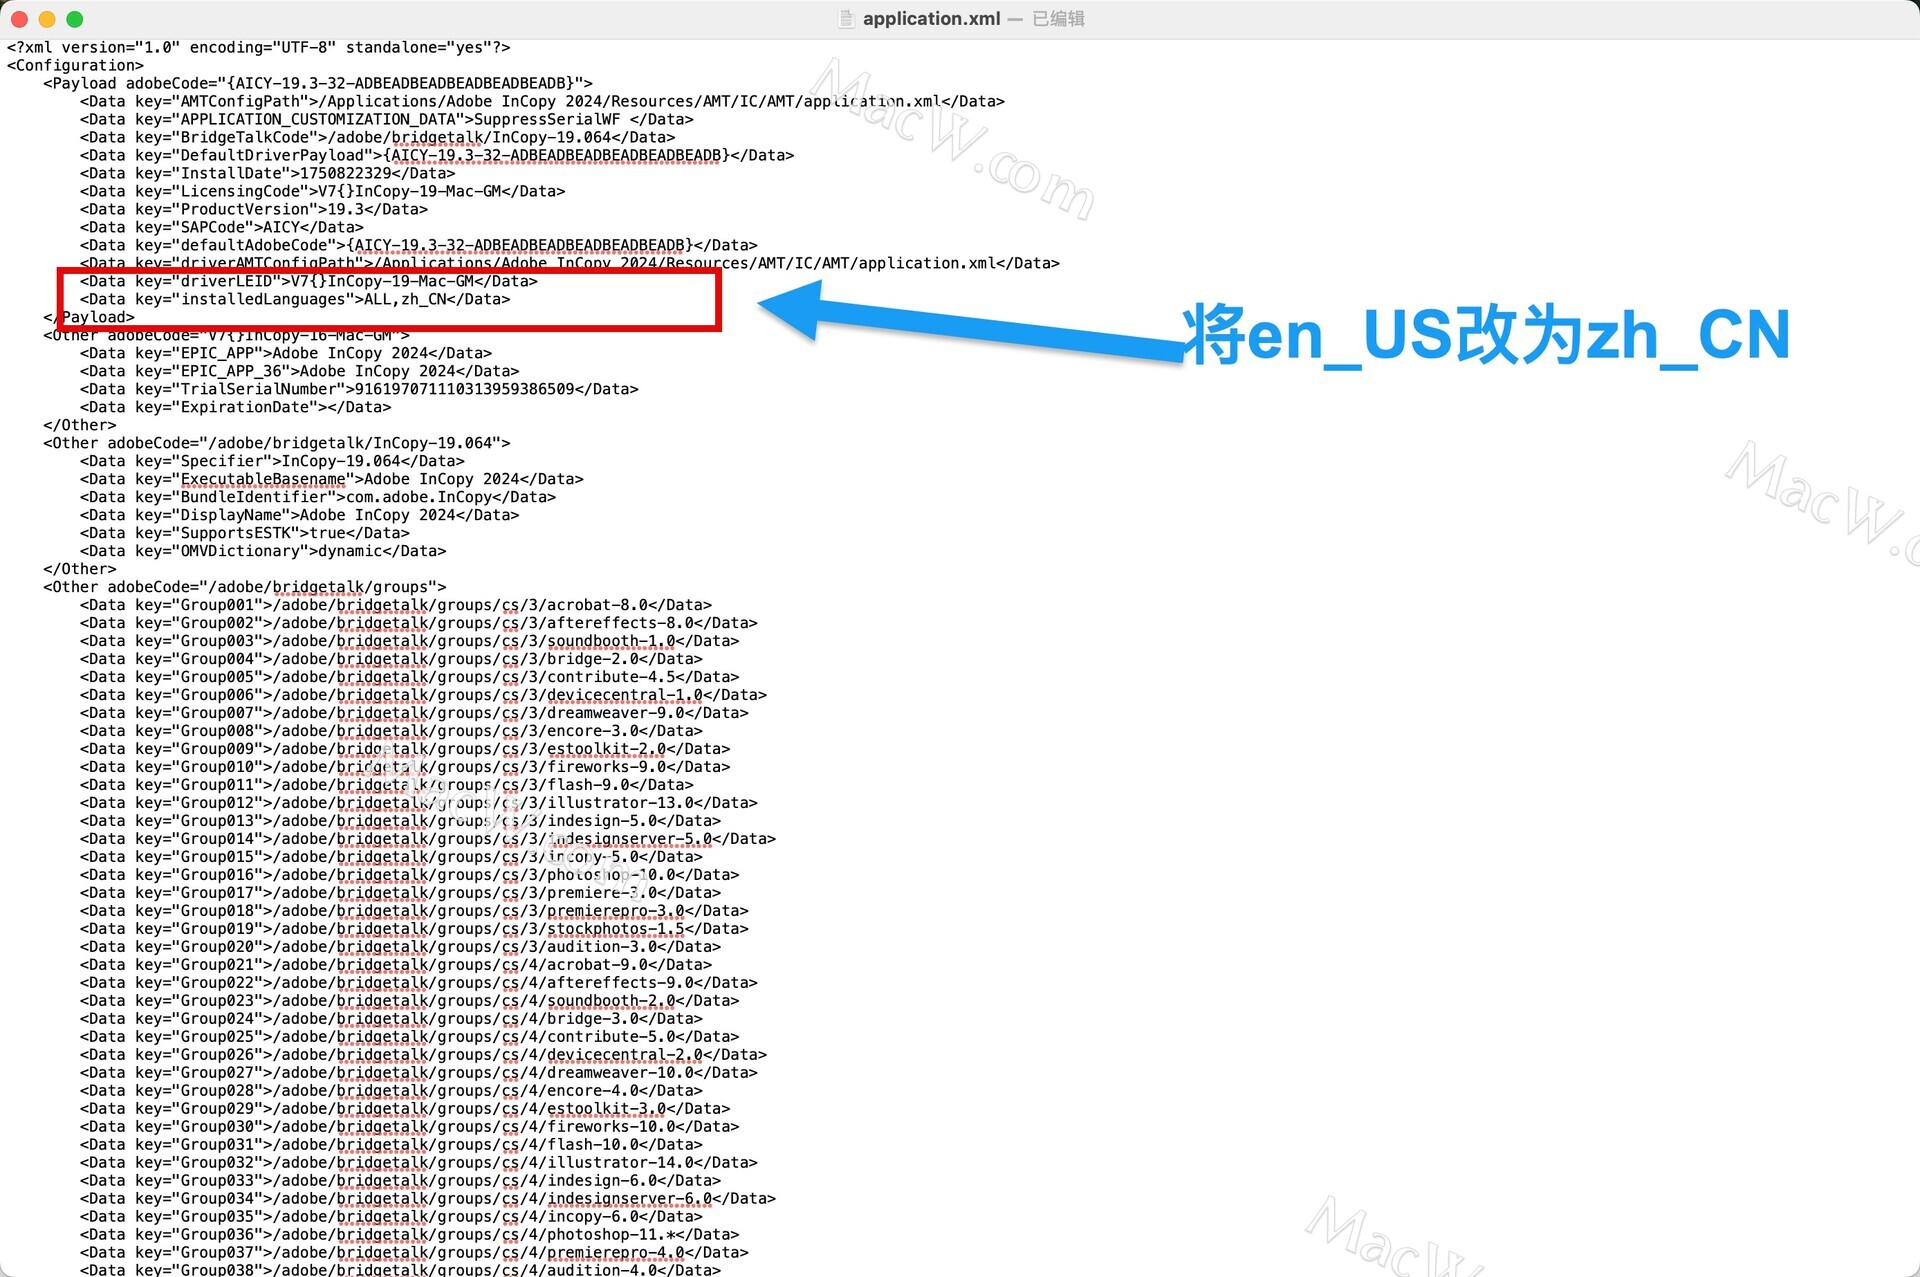Click the defaultAdobeCode data line
The image size is (1920, 1277).
(x=419, y=245)
